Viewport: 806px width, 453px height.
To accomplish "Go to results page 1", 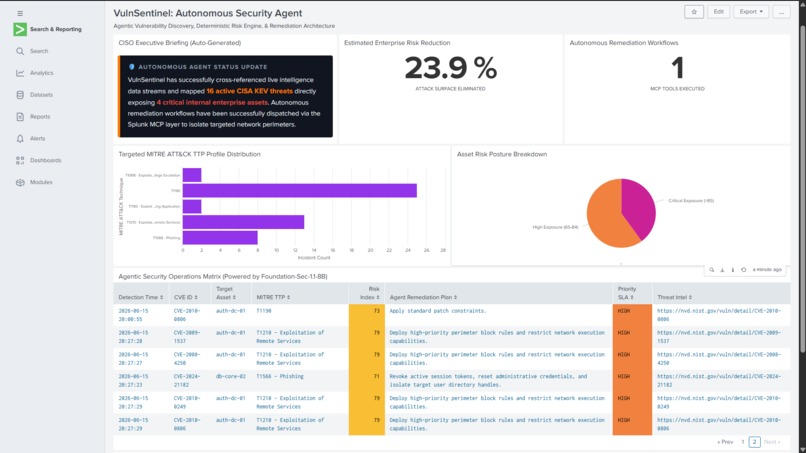I will [x=742, y=442].
